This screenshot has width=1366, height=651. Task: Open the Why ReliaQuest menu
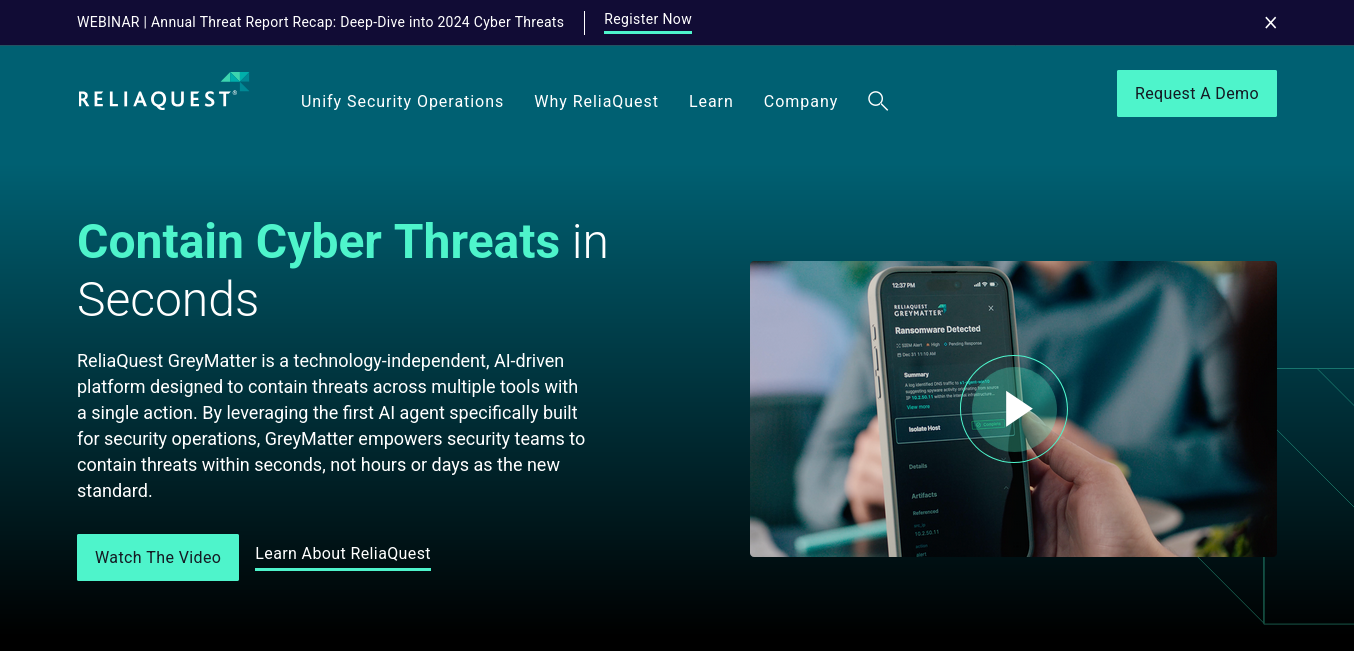tap(596, 101)
